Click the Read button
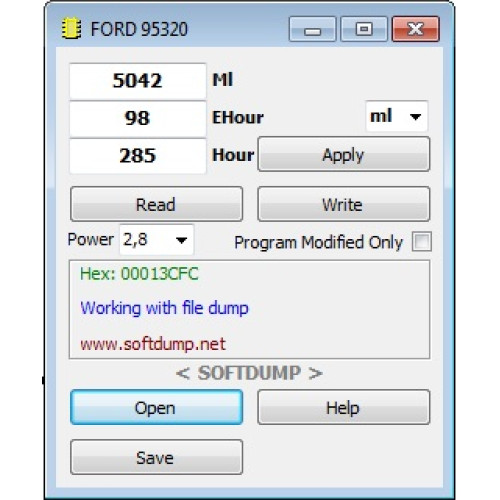500x500 pixels. (x=156, y=204)
